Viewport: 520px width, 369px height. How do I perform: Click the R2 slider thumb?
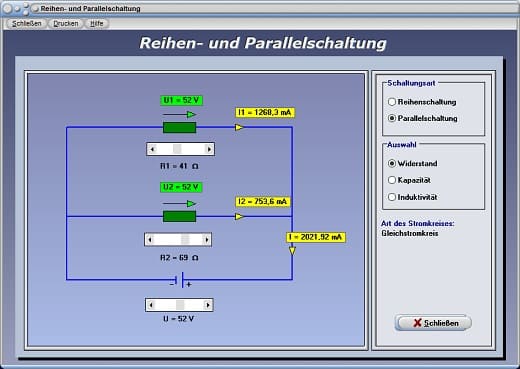click(x=185, y=240)
